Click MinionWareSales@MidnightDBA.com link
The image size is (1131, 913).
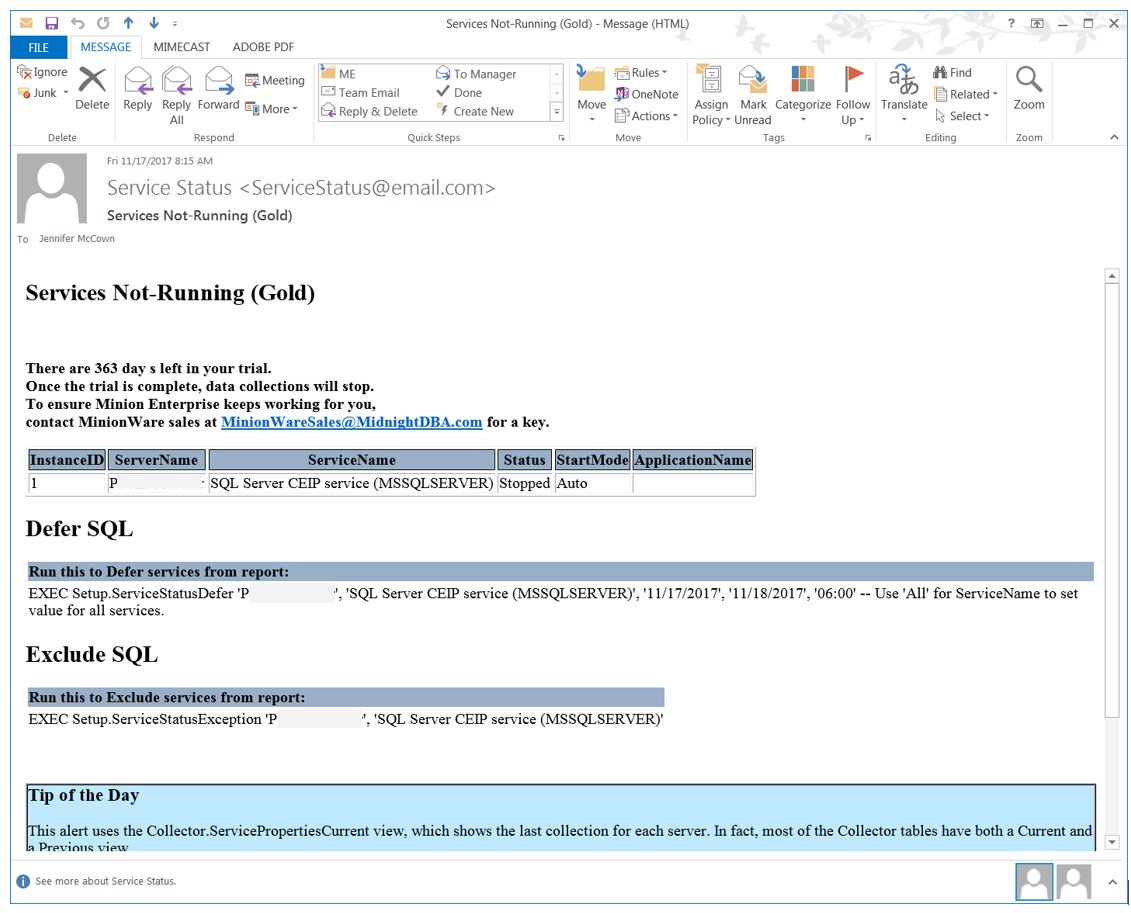[x=351, y=422]
